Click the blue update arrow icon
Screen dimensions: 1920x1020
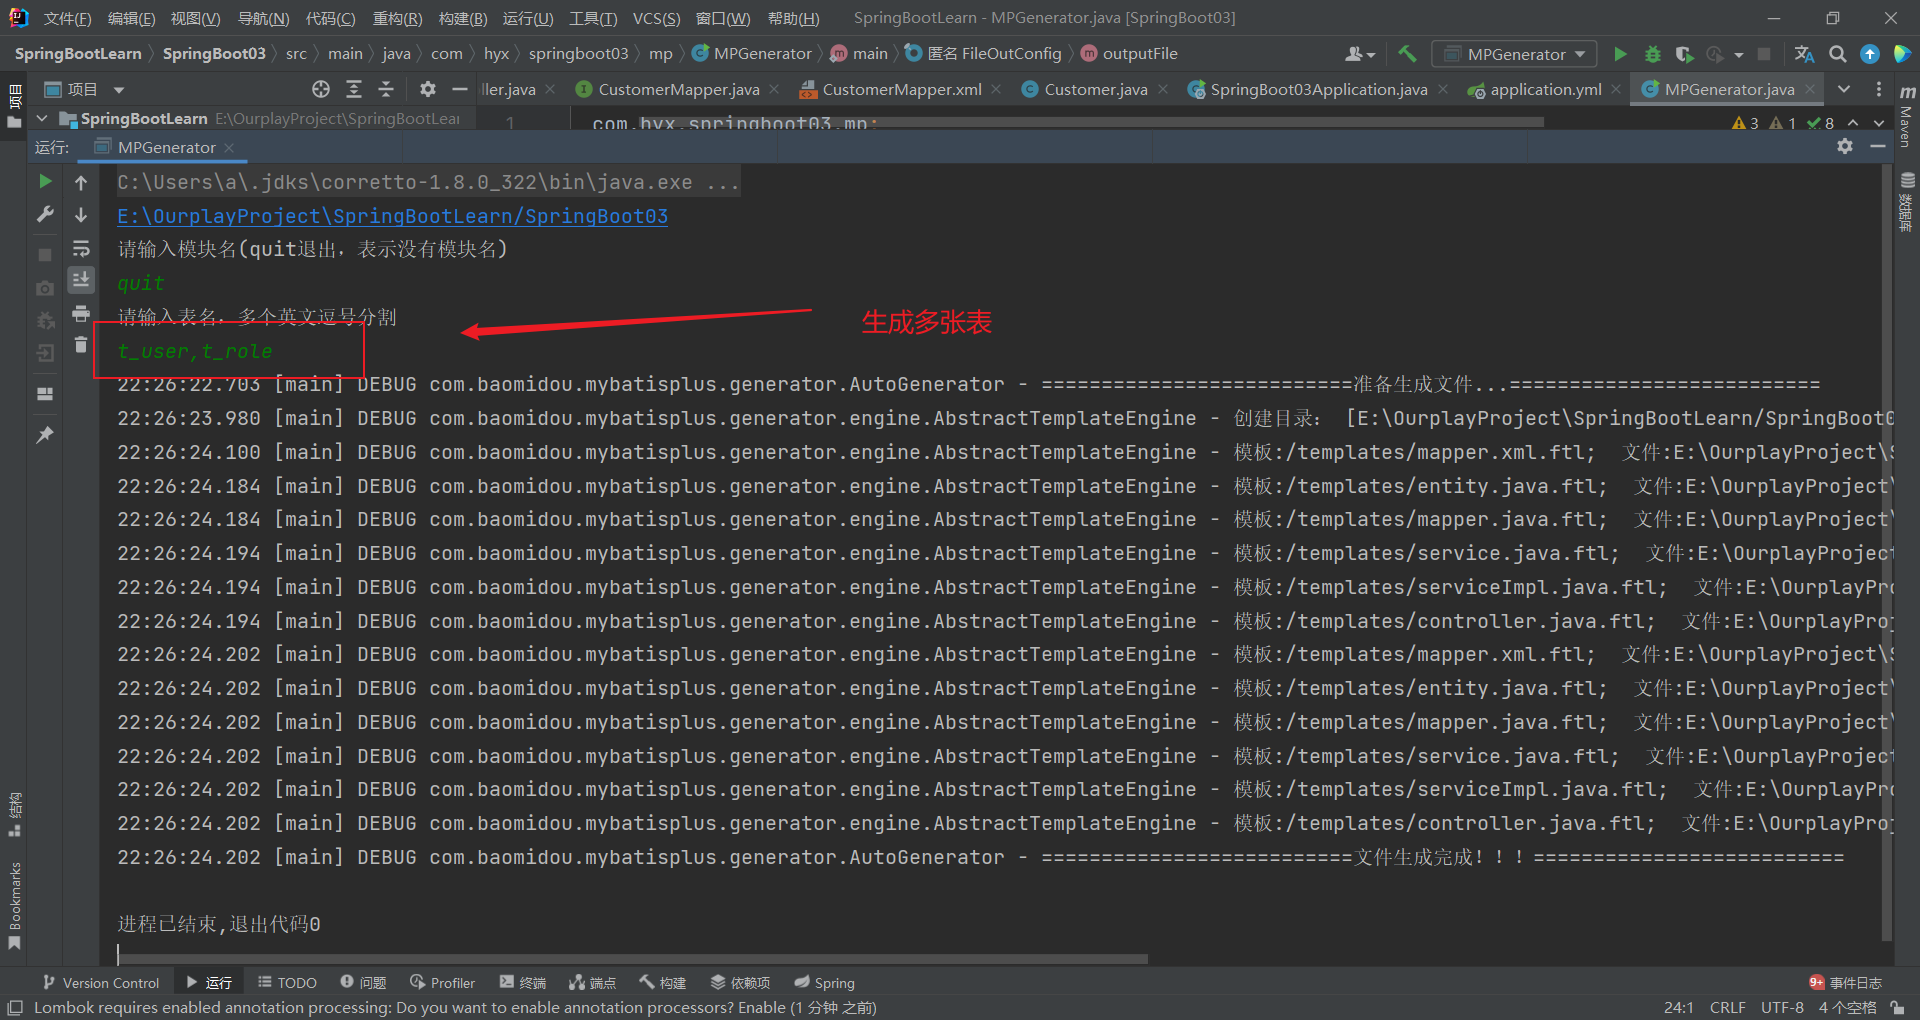(1870, 54)
